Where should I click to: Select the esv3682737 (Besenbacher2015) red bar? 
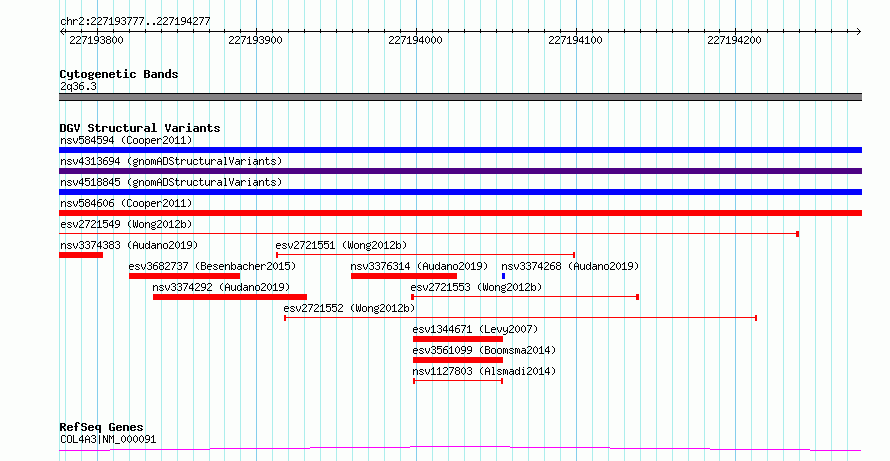(184, 276)
